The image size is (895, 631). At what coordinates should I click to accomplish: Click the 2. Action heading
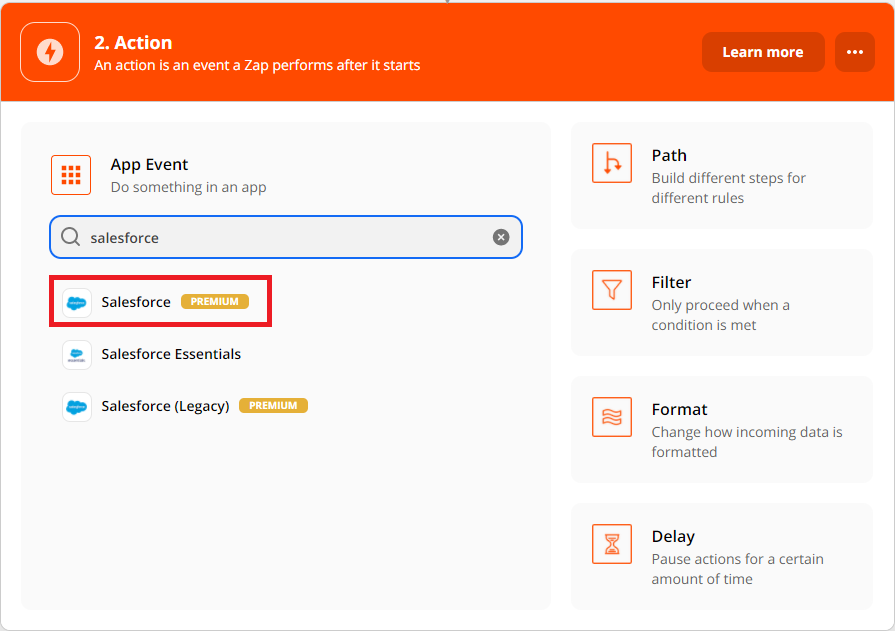[133, 43]
